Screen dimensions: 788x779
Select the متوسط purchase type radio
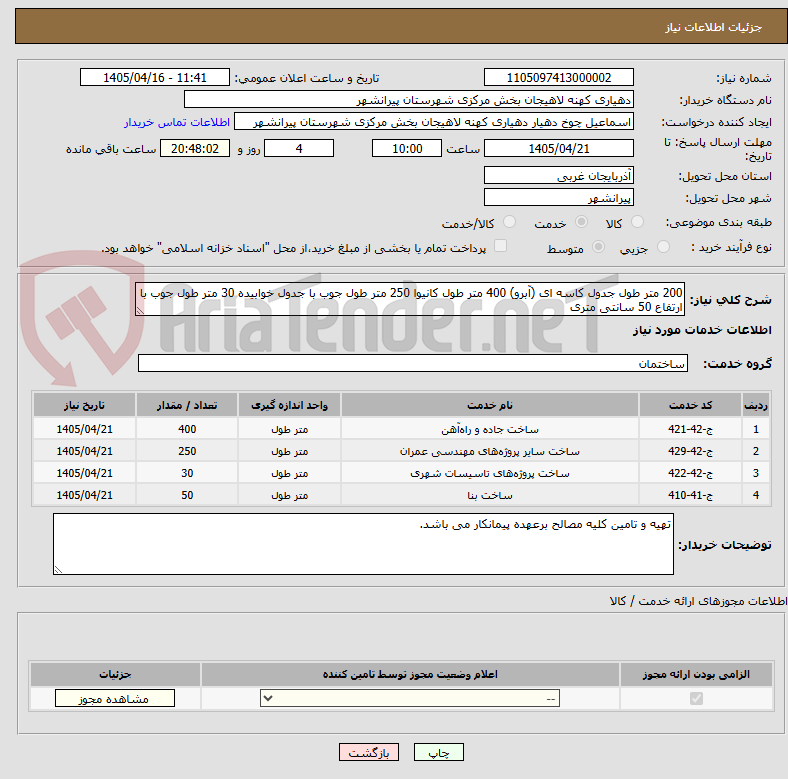pyautogui.click(x=598, y=246)
